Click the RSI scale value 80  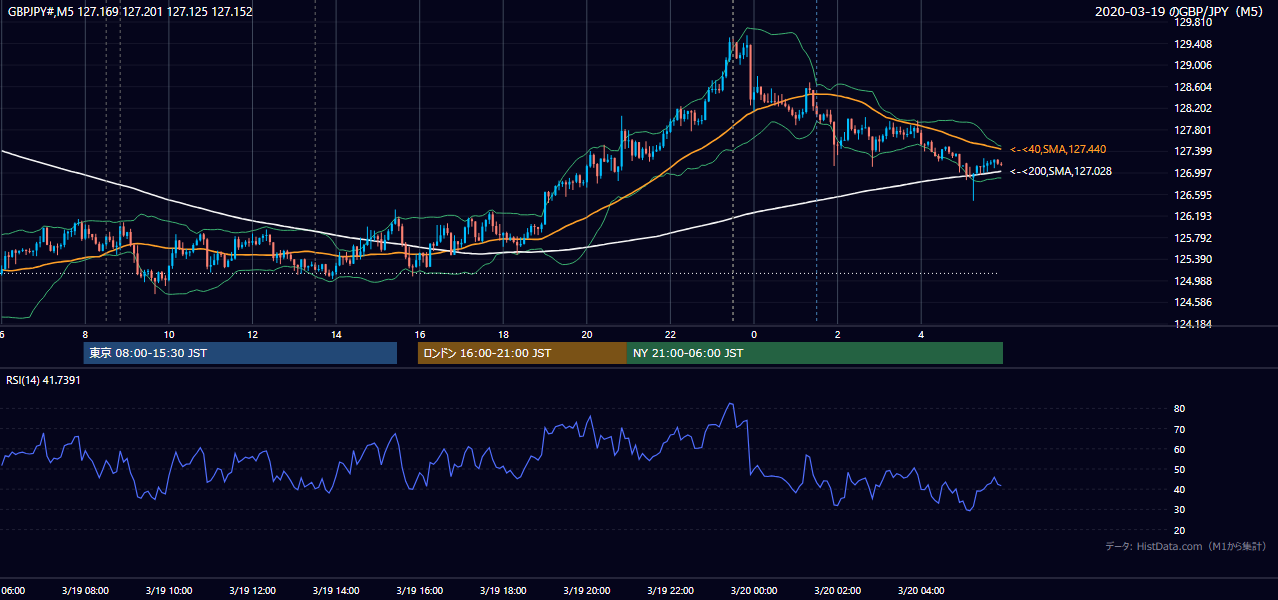point(1180,409)
